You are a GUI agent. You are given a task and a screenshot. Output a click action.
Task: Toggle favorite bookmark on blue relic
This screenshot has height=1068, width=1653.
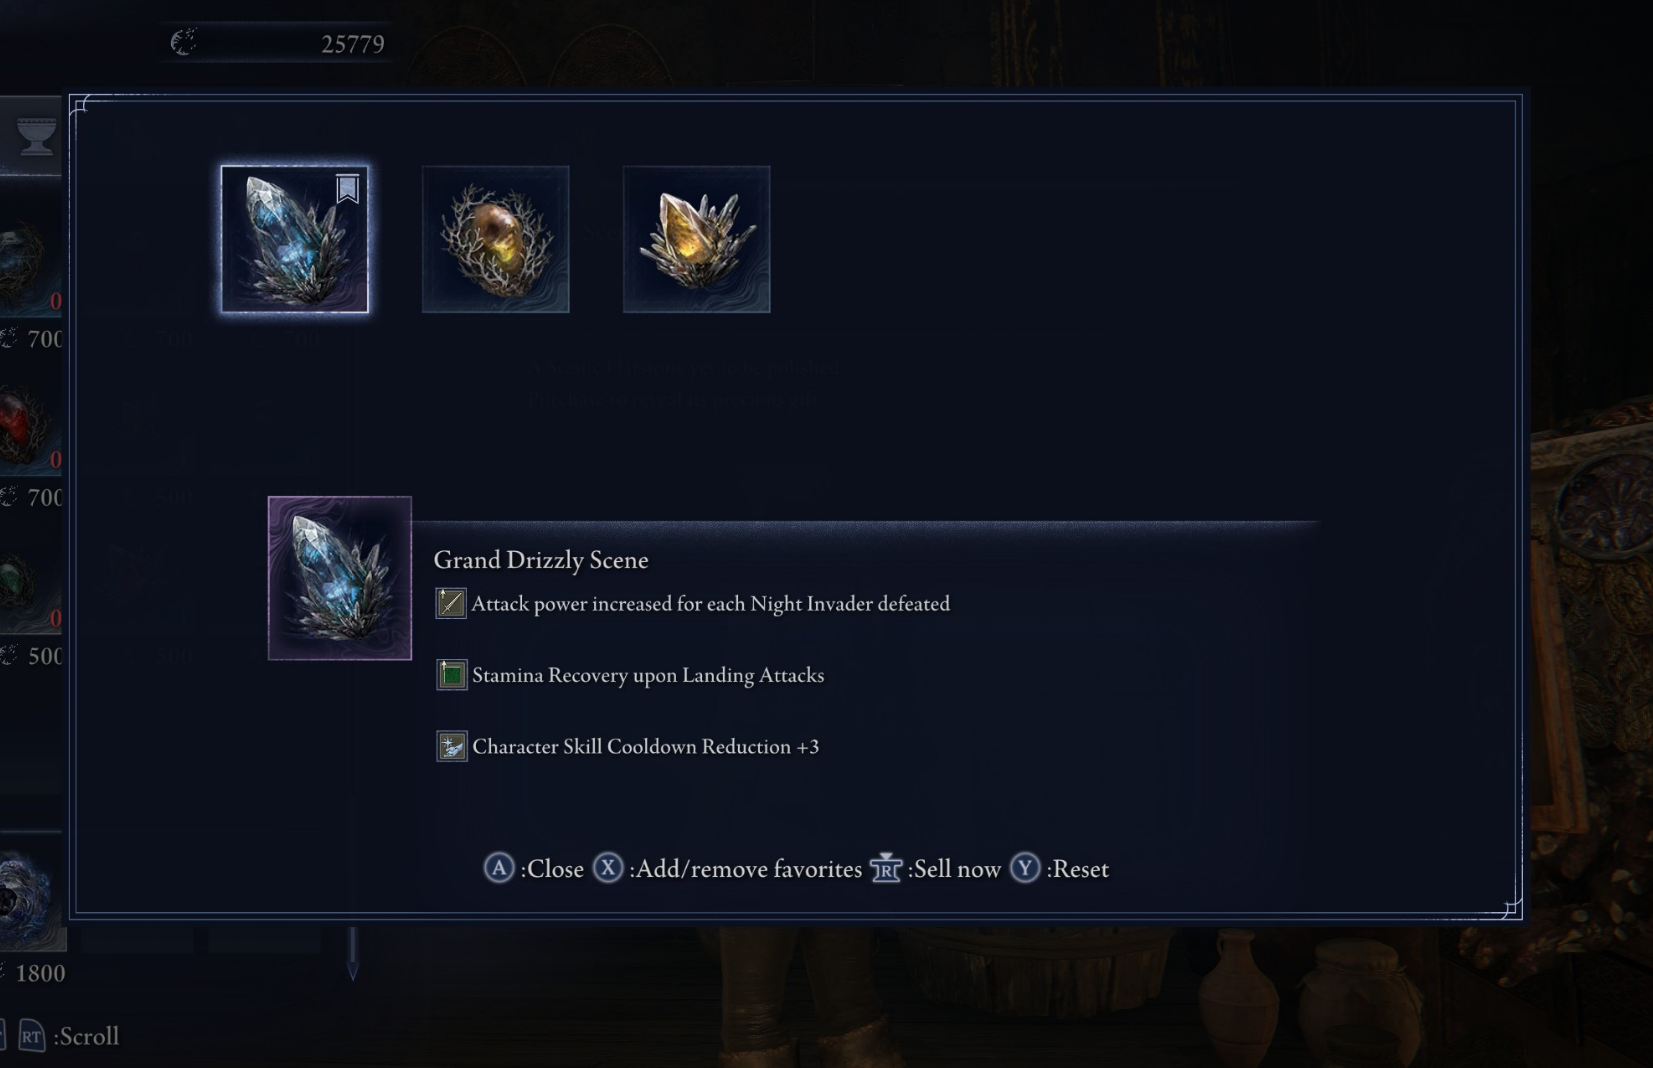click(x=347, y=188)
